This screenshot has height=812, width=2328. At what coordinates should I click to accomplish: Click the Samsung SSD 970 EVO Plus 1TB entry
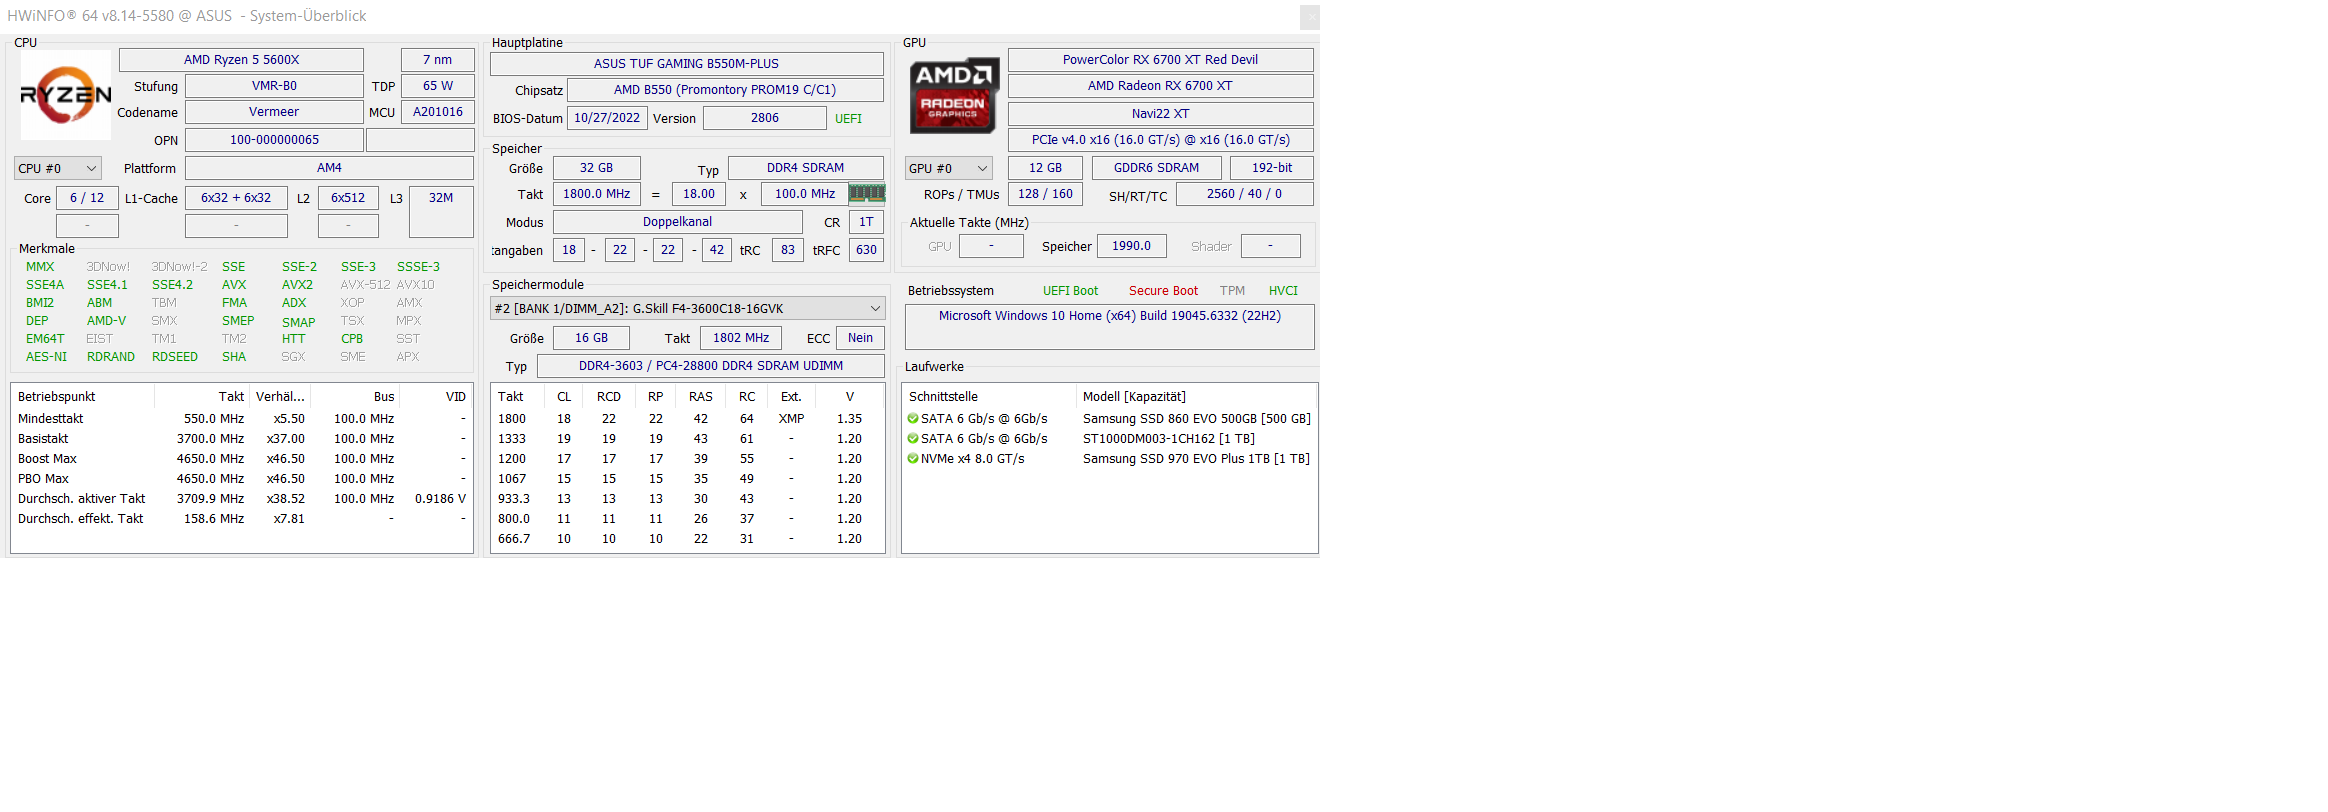(1196, 459)
